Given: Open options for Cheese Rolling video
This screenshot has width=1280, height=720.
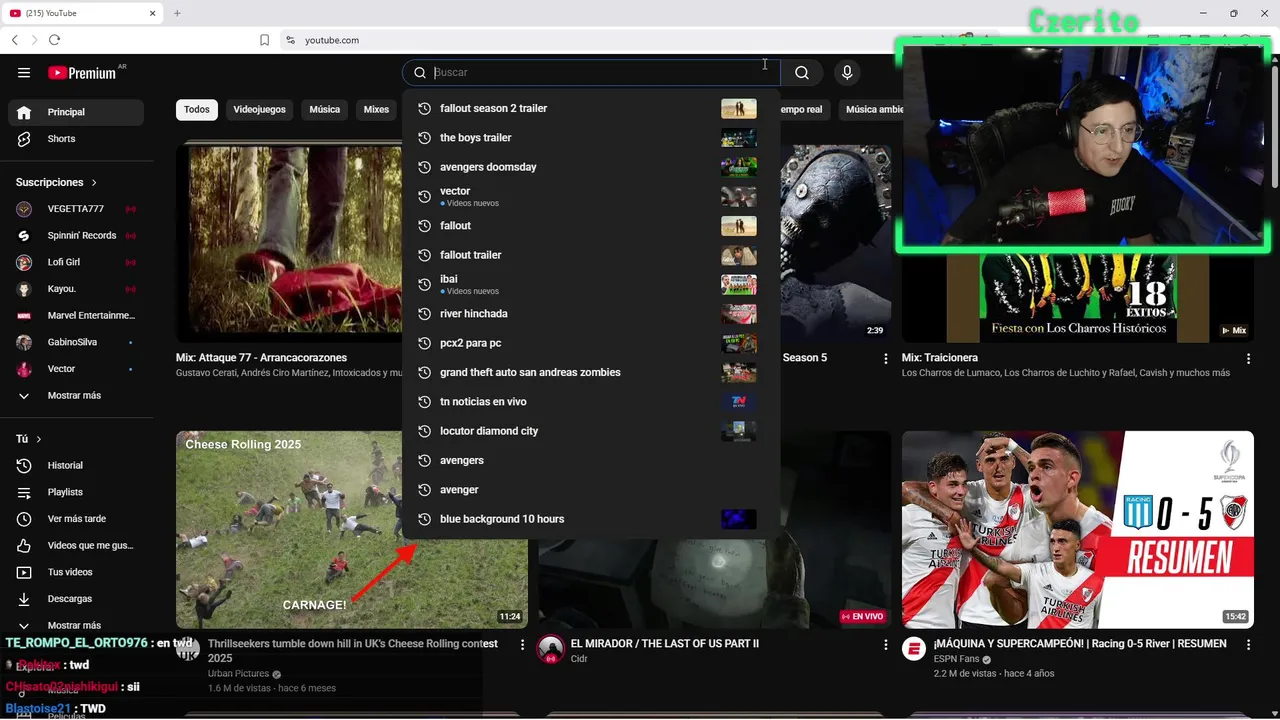Looking at the screenshot, I should click(522, 645).
